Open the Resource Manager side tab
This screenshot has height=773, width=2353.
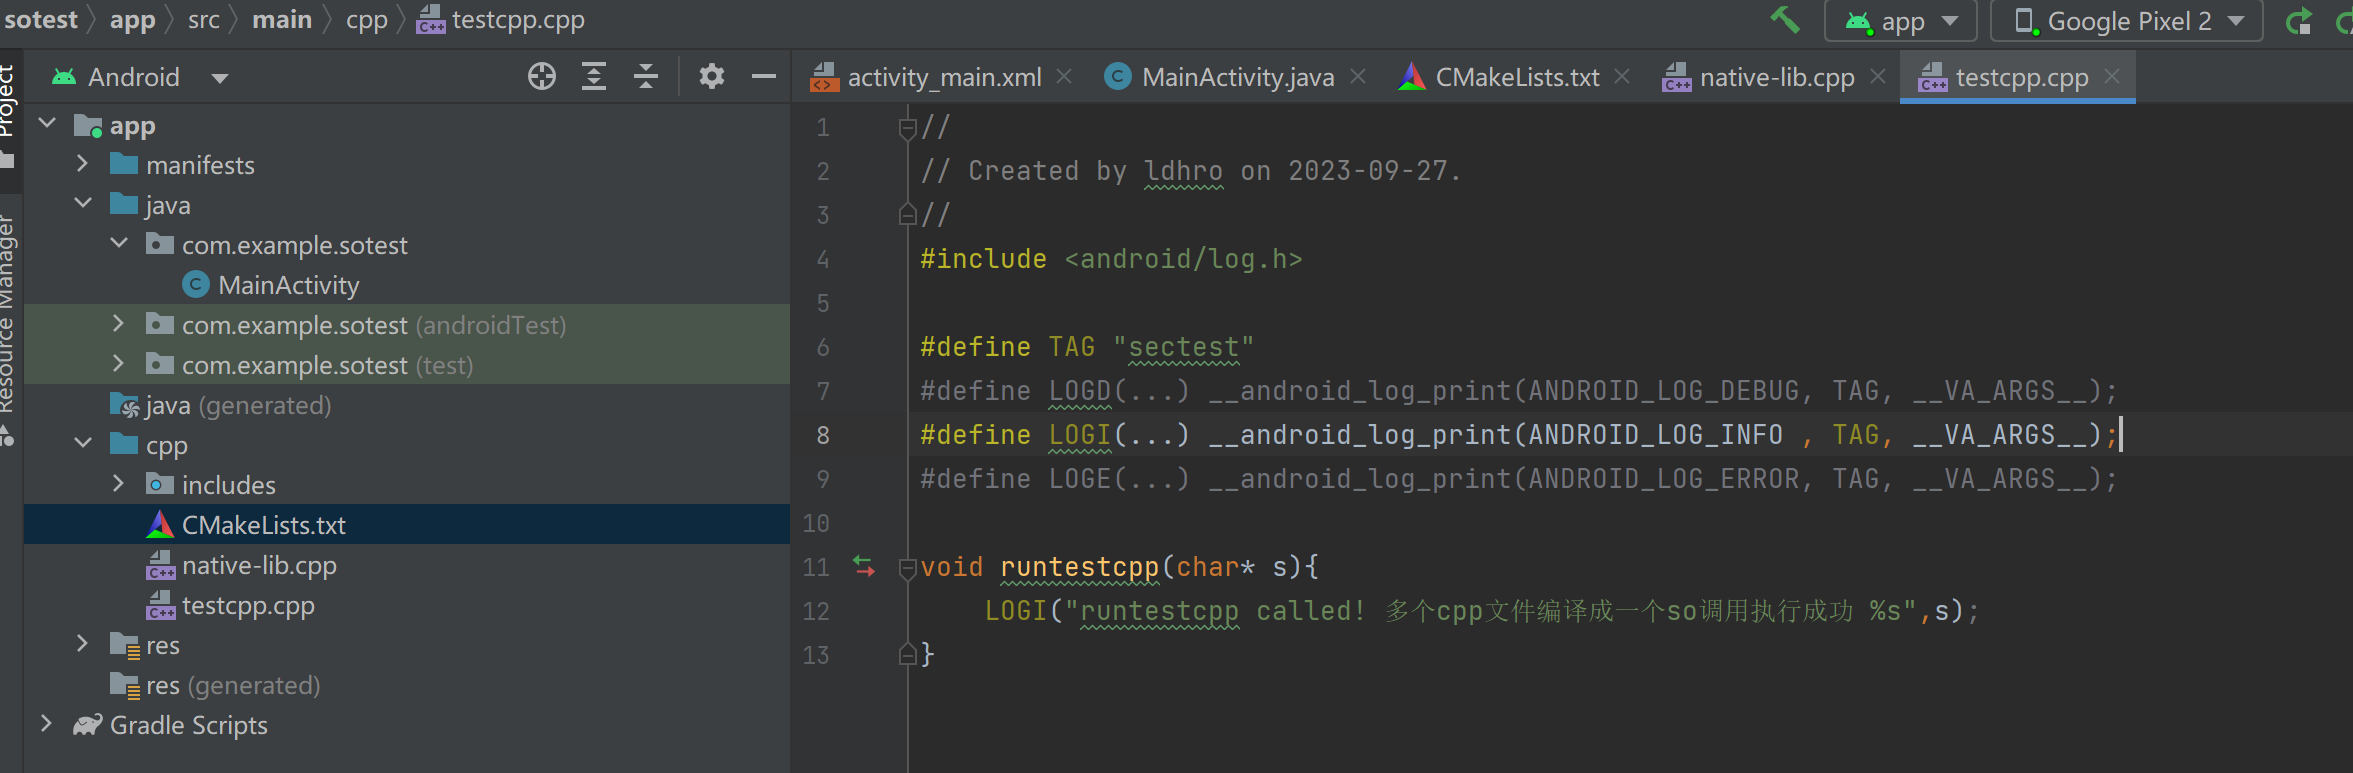click(9, 313)
